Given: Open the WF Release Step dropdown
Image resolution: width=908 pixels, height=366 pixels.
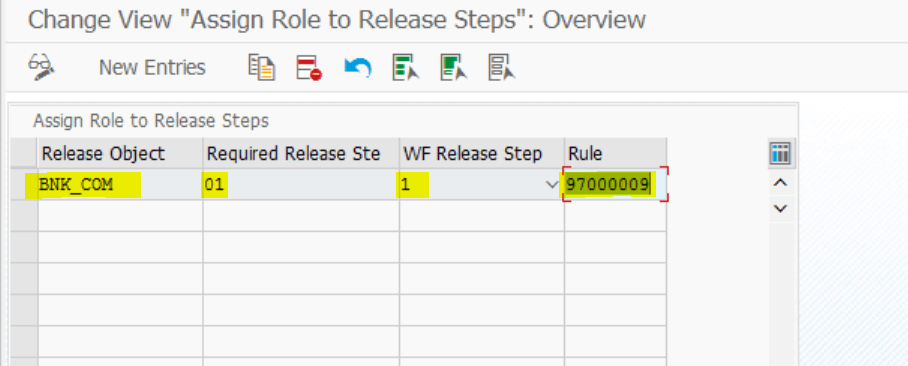Looking at the screenshot, I should tap(552, 185).
